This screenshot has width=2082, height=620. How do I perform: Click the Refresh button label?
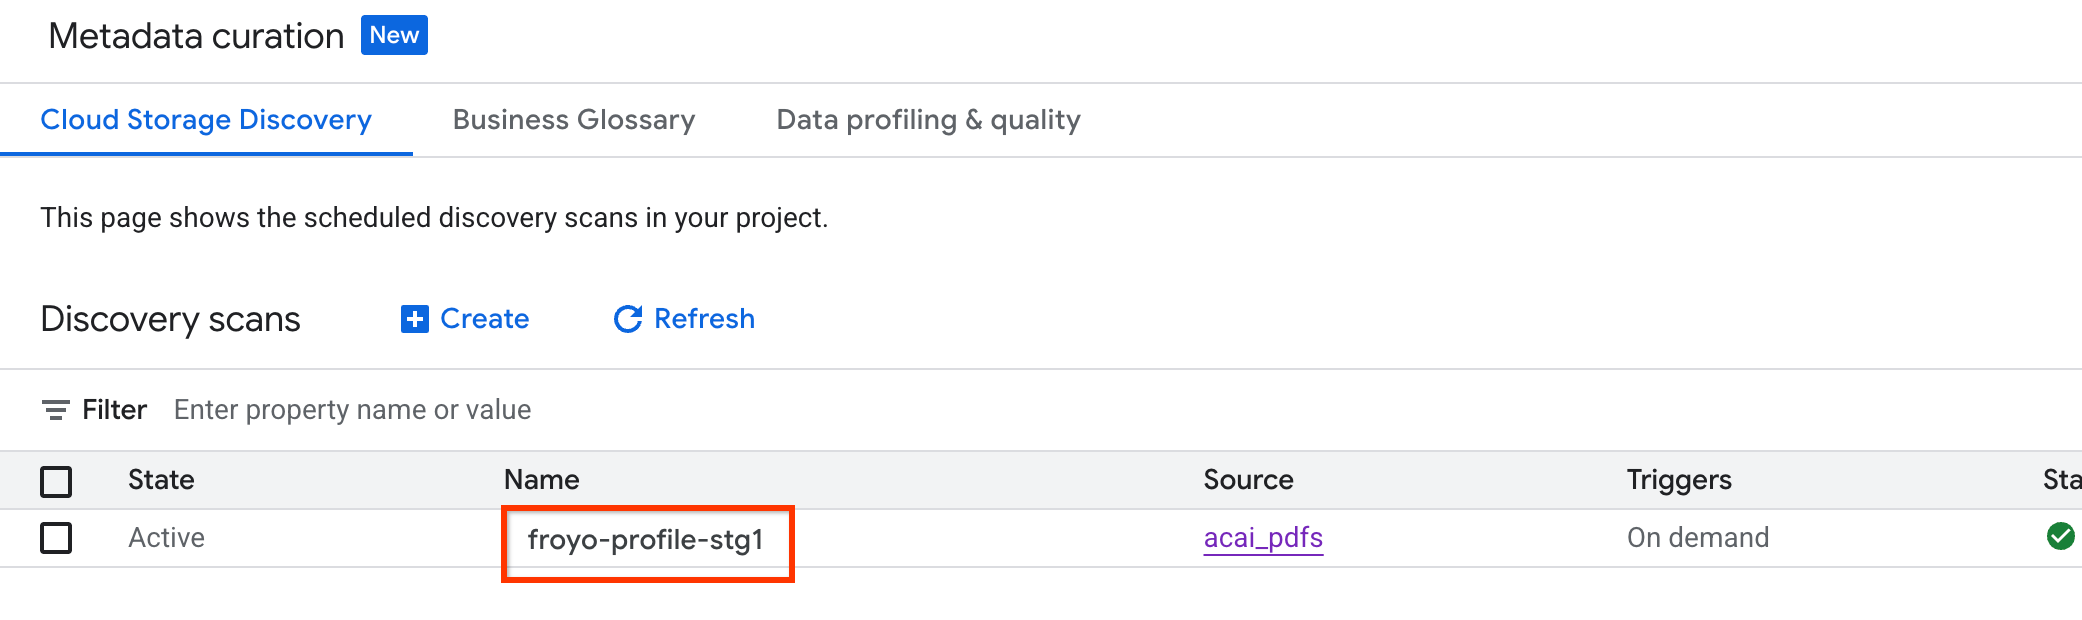click(x=703, y=318)
